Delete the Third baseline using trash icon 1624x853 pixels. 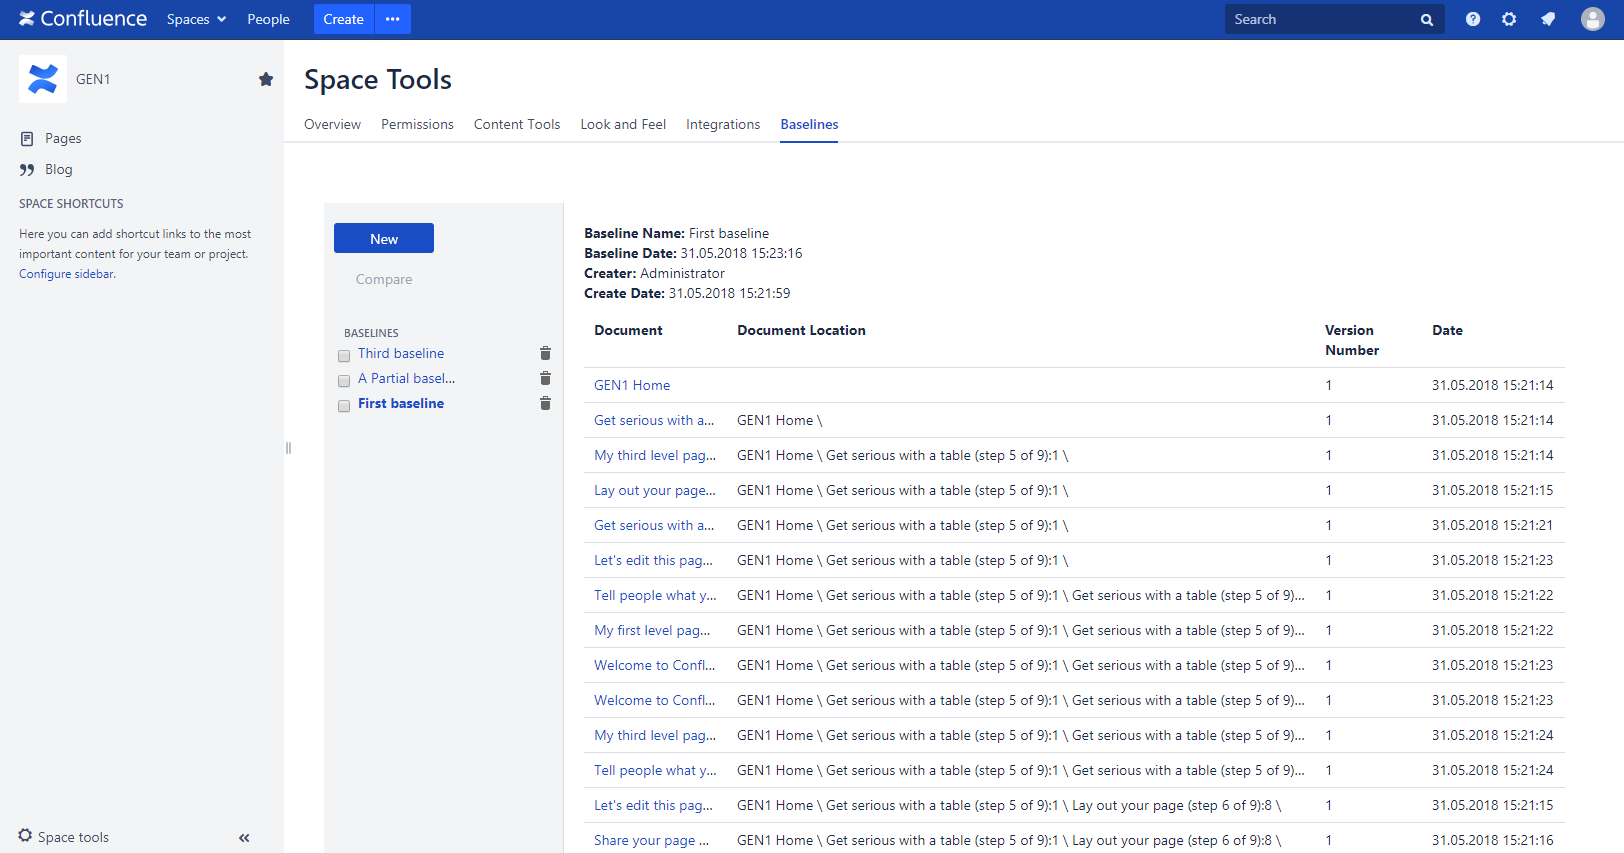[x=545, y=353]
